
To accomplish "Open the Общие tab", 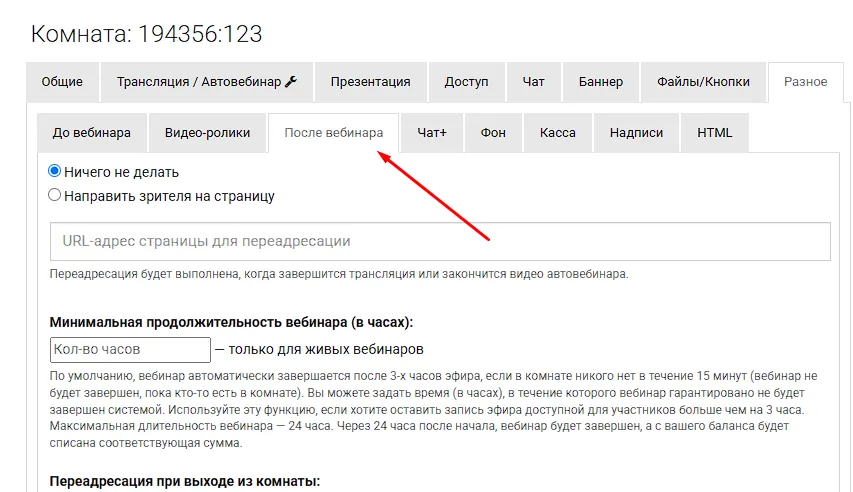I will [62, 82].
